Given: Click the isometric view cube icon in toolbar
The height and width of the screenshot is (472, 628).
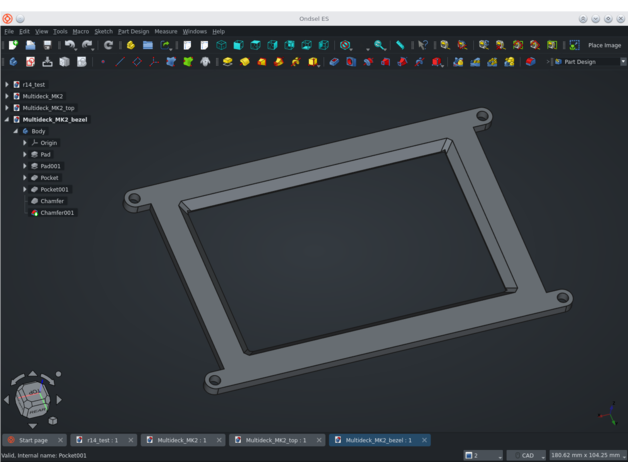Looking at the screenshot, I should tap(221, 45).
